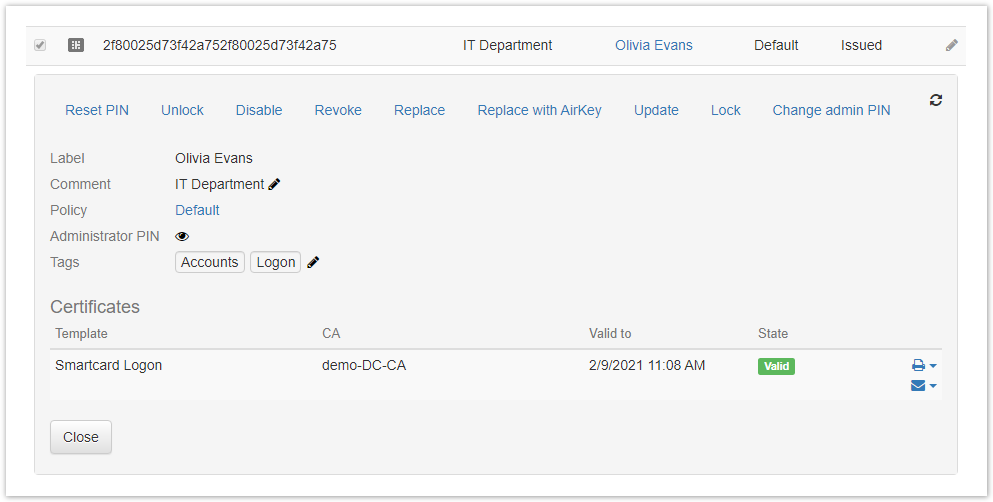Toggle the checkbox for the device row
993x502 pixels.
pyautogui.click(x=40, y=45)
